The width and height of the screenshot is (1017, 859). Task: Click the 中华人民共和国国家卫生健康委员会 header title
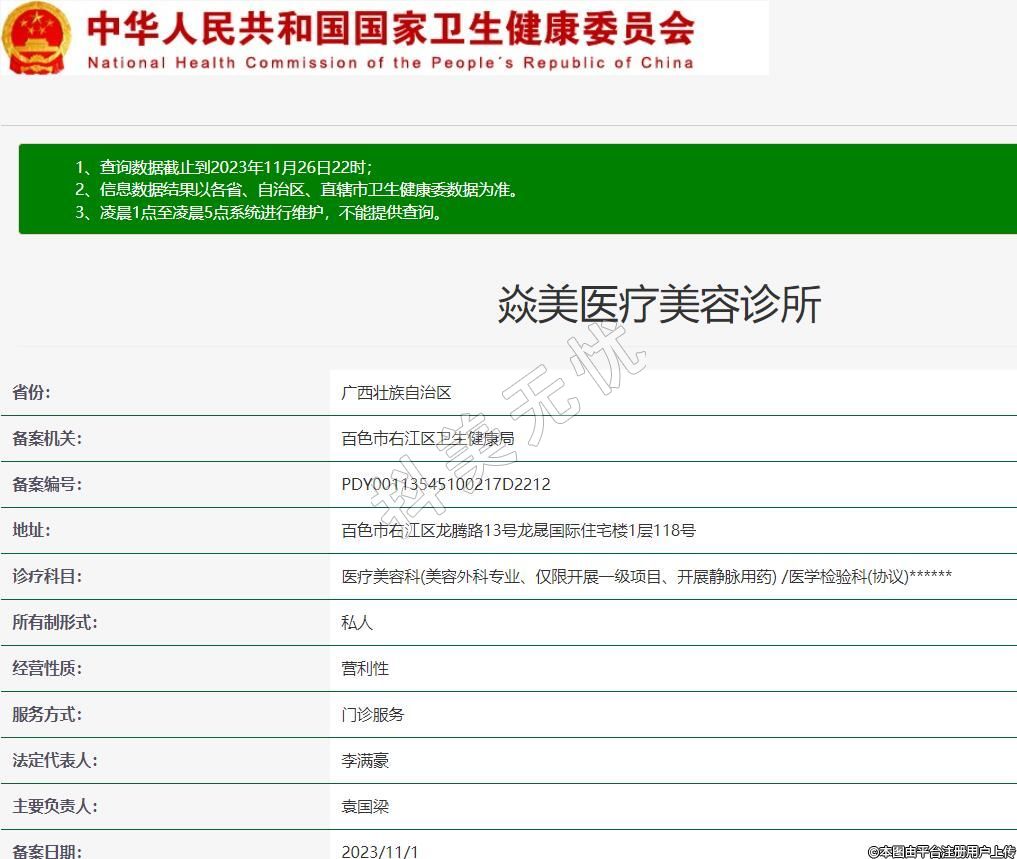390,27
